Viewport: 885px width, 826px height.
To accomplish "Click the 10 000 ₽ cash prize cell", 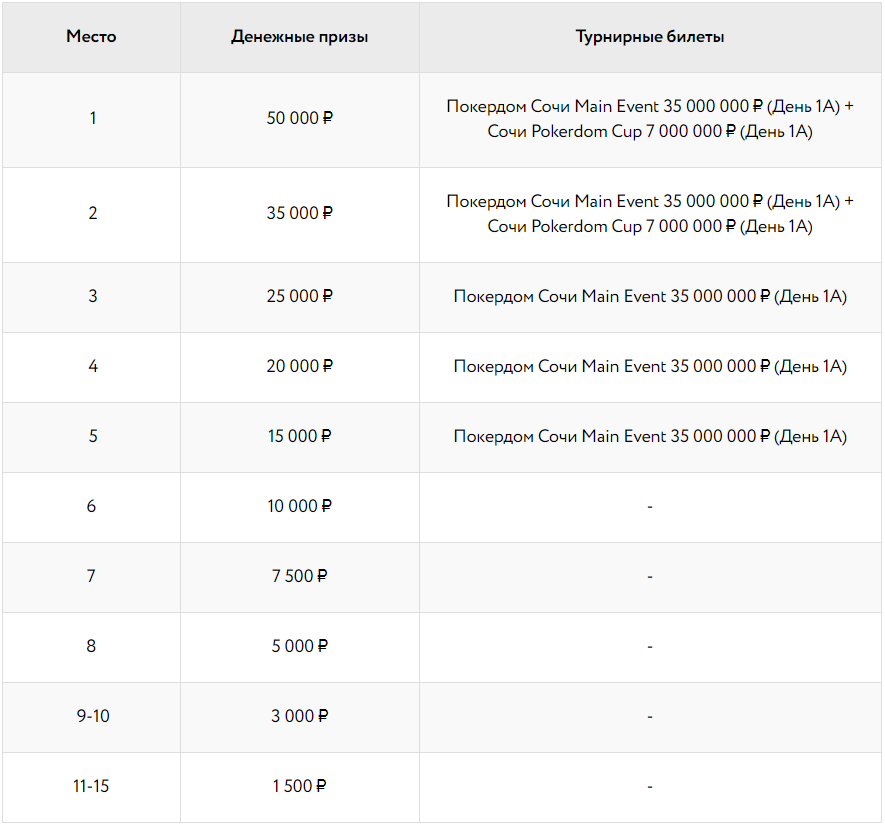I will [299, 506].
